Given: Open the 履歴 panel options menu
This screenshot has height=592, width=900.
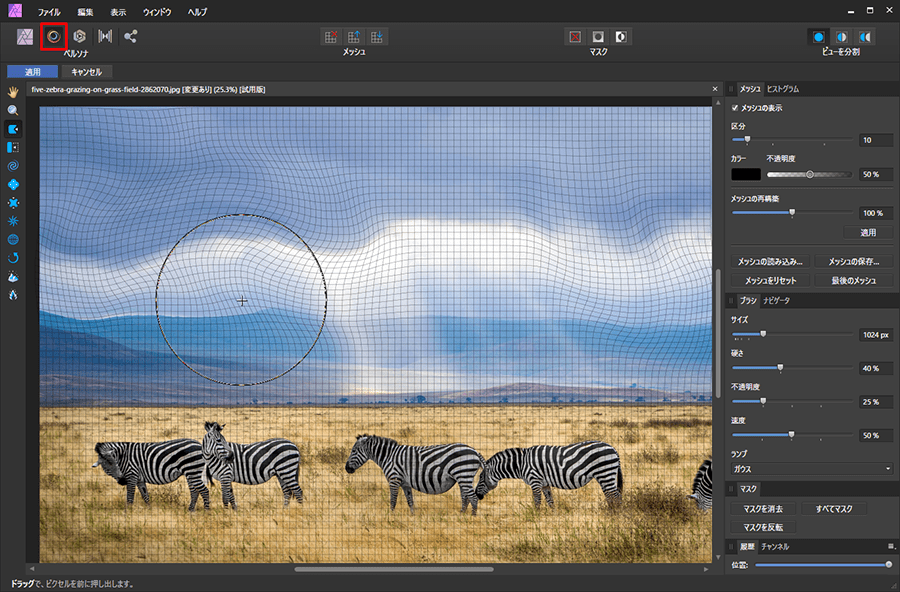Looking at the screenshot, I should coord(890,547).
